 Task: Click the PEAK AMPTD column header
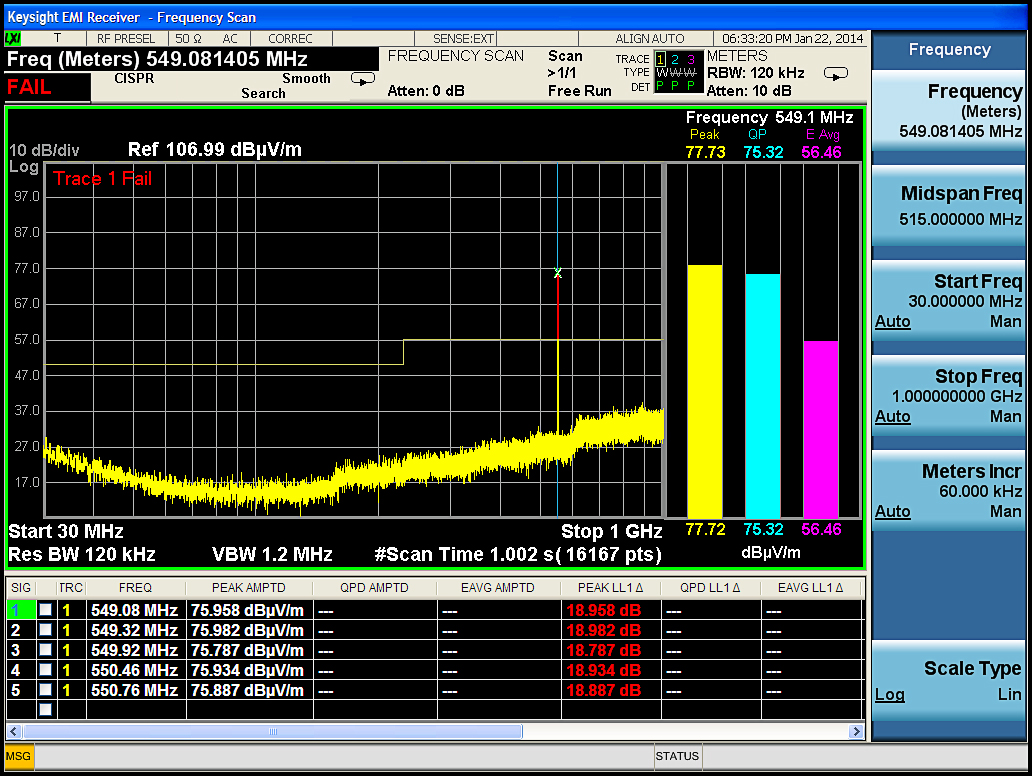[x=248, y=588]
